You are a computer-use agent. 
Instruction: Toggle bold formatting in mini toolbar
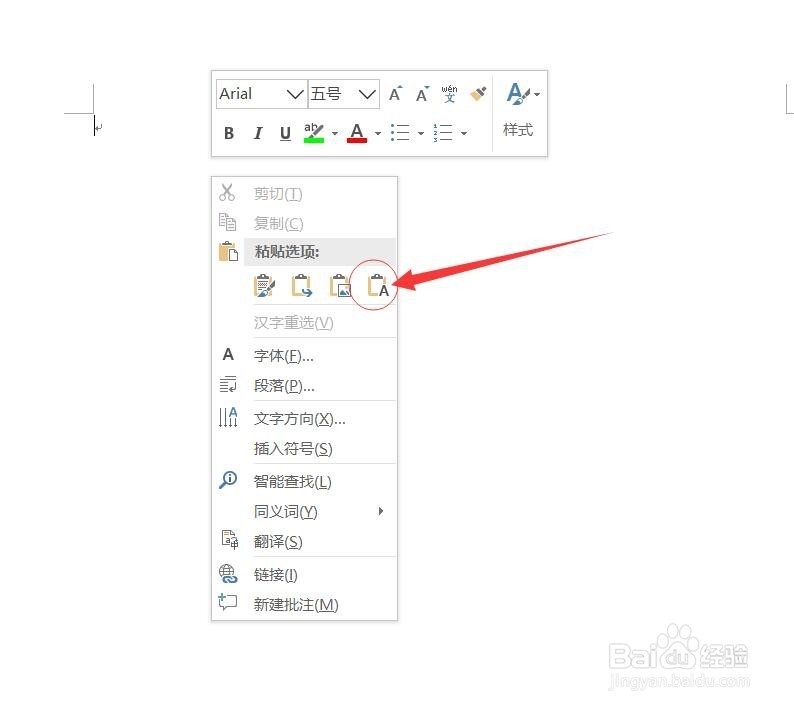[x=229, y=133]
